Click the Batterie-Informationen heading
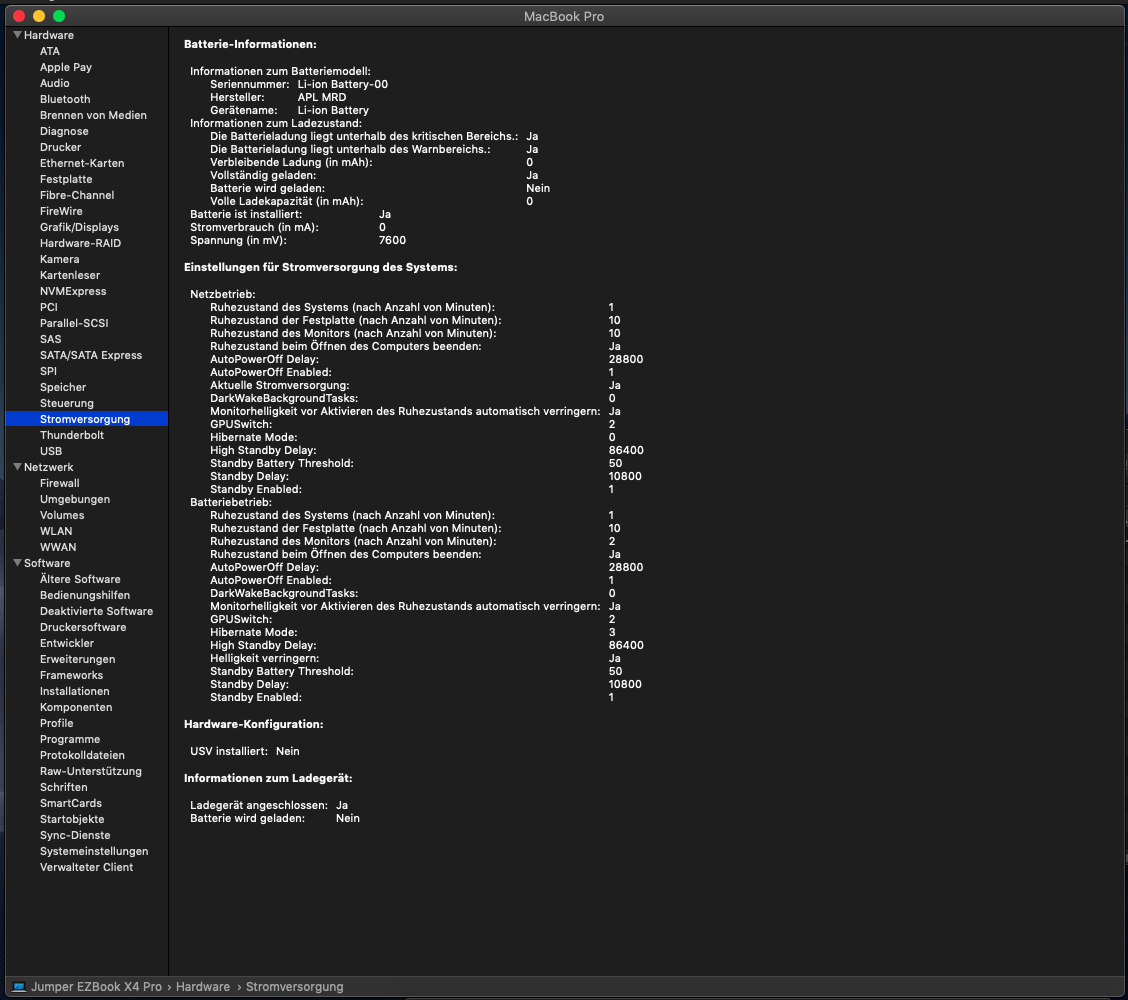1128x1000 pixels. pyautogui.click(x=250, y=44)
